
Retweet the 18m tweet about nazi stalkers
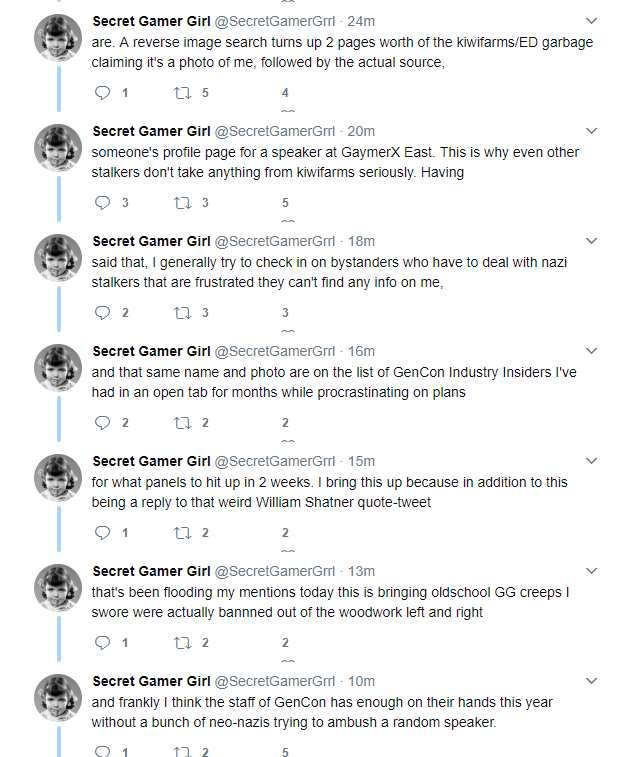tap(181, 312)
